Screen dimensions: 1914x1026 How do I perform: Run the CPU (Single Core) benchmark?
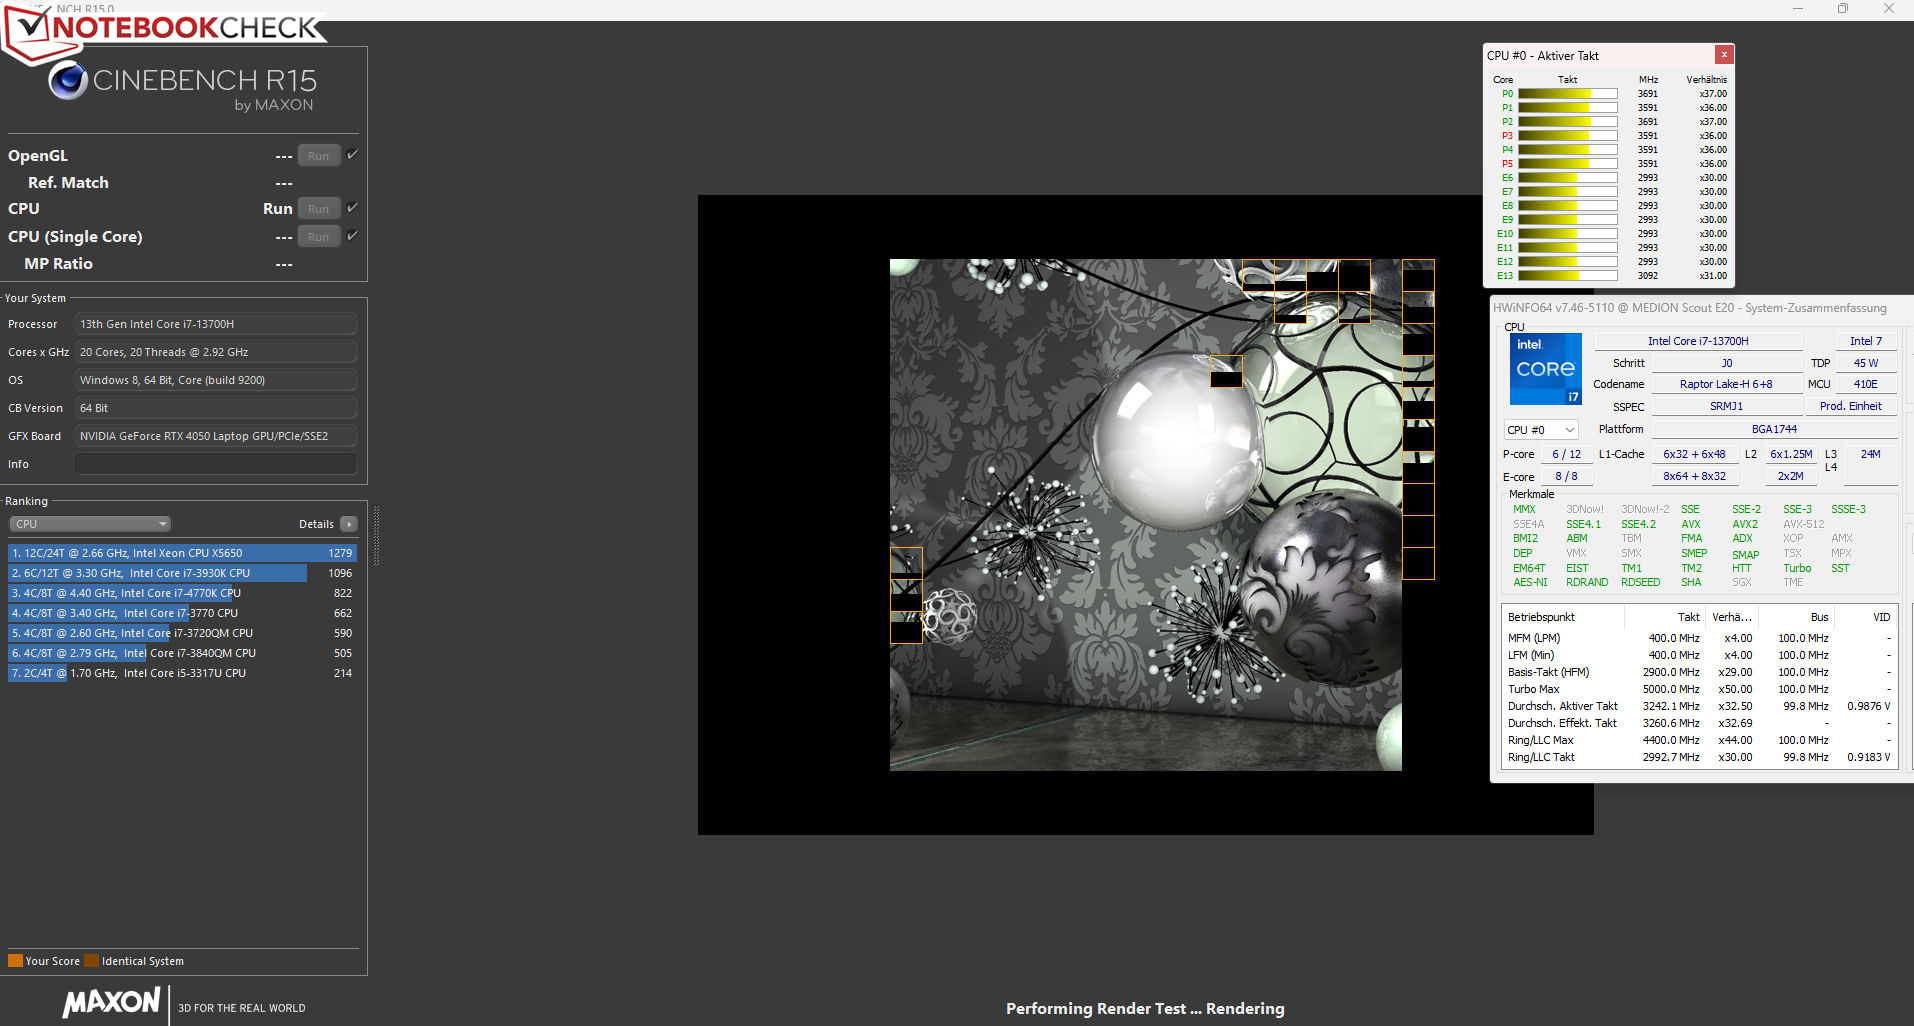pyautogui.click(x=319, y=237)
